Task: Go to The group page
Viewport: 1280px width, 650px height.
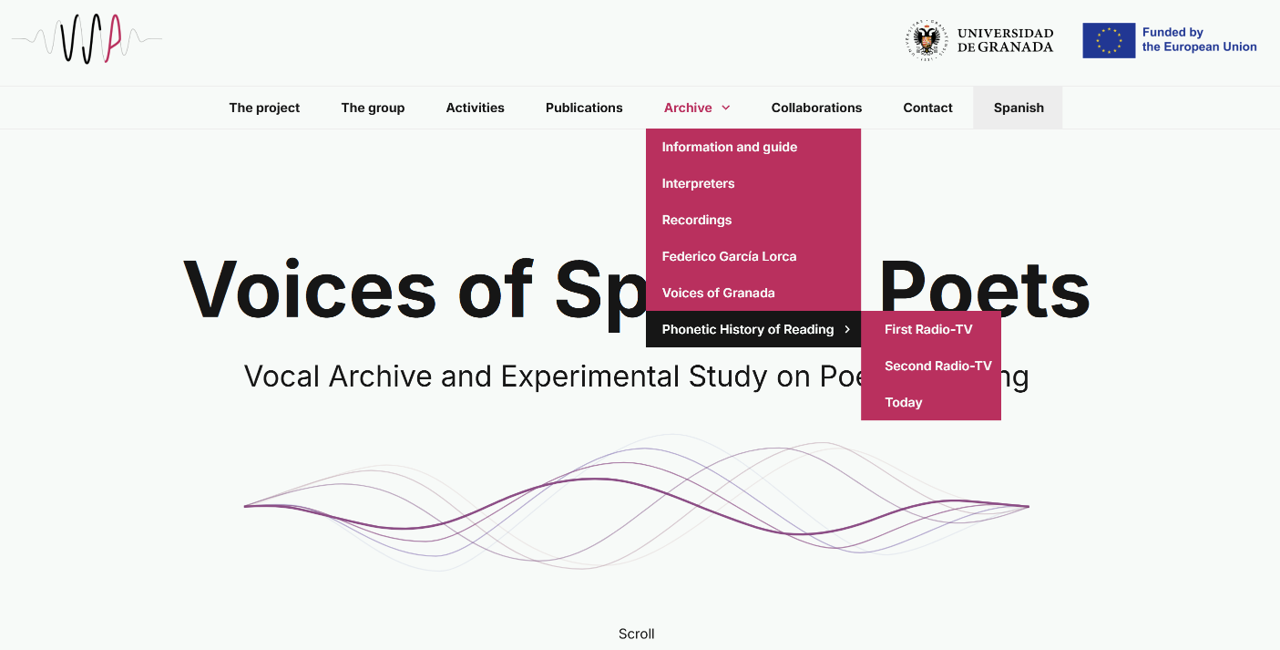Action: (x=372, y=108)
